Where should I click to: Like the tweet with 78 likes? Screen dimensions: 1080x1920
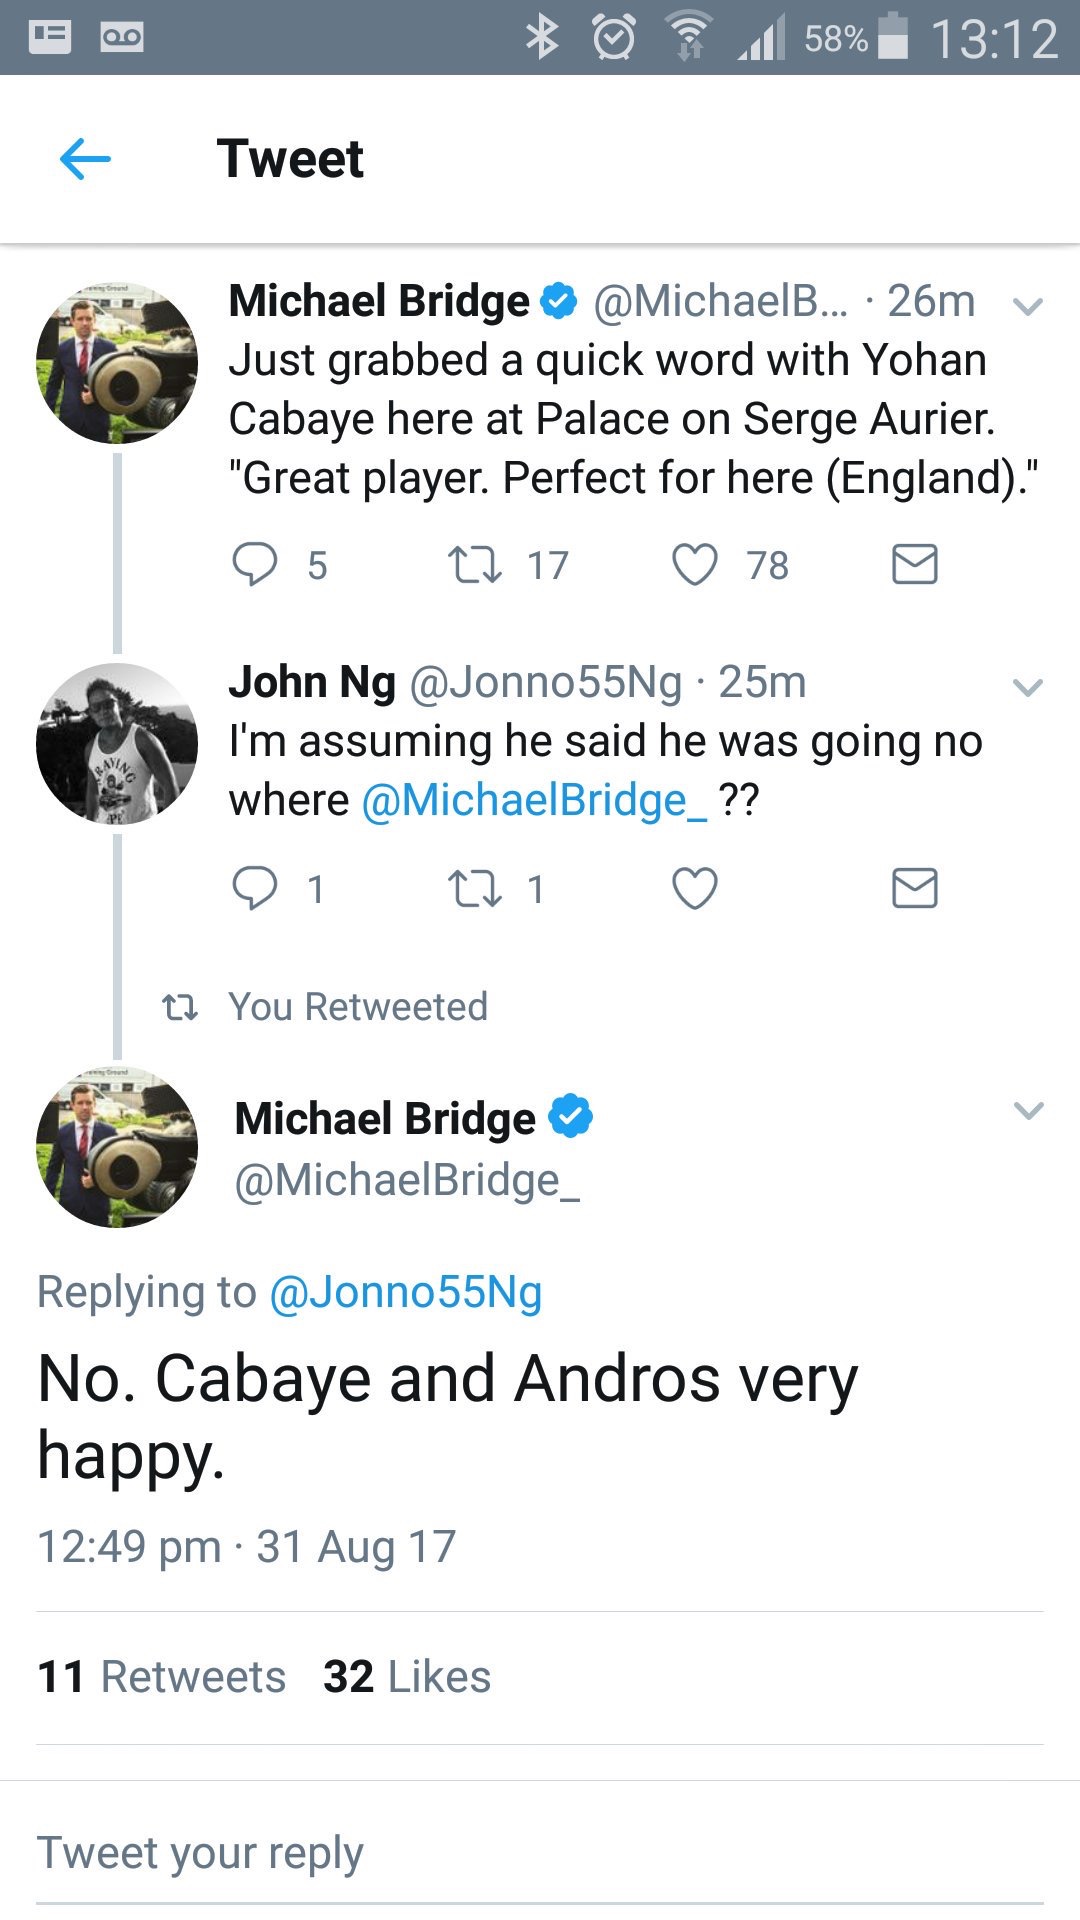694,564
